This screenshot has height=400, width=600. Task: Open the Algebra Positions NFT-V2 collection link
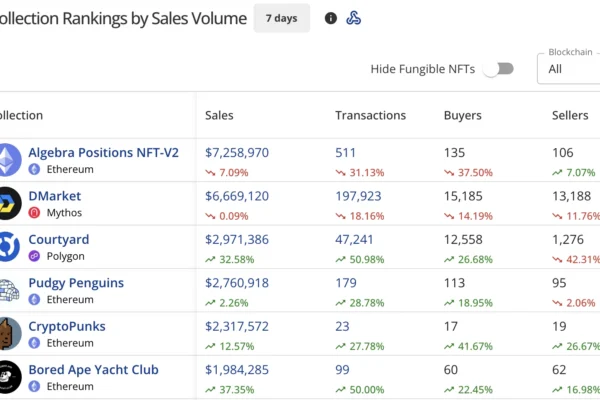tap(103, 153)
